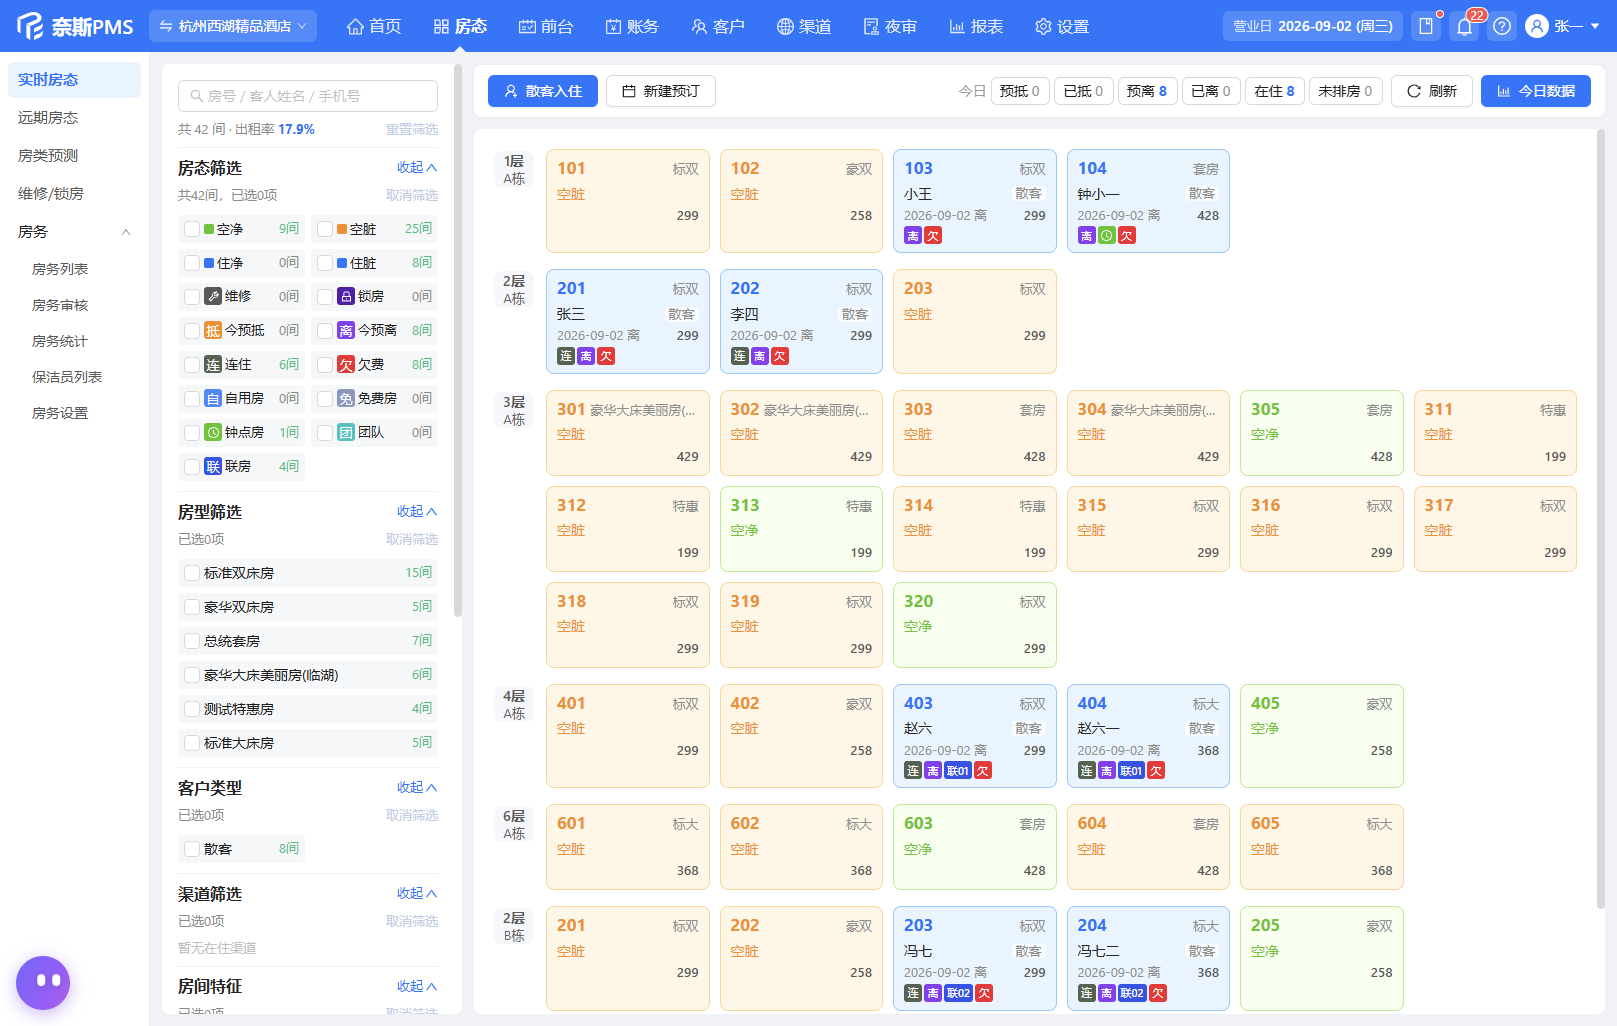
Task: Click the 新建预订 button
Action: [x=661, y=91]
